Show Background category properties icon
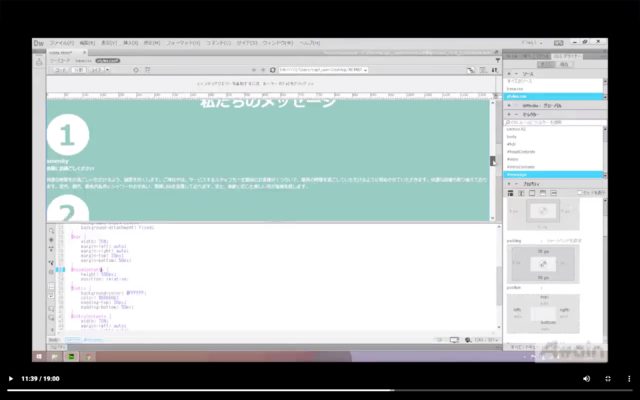640x400 pixels. click(543, 193)
